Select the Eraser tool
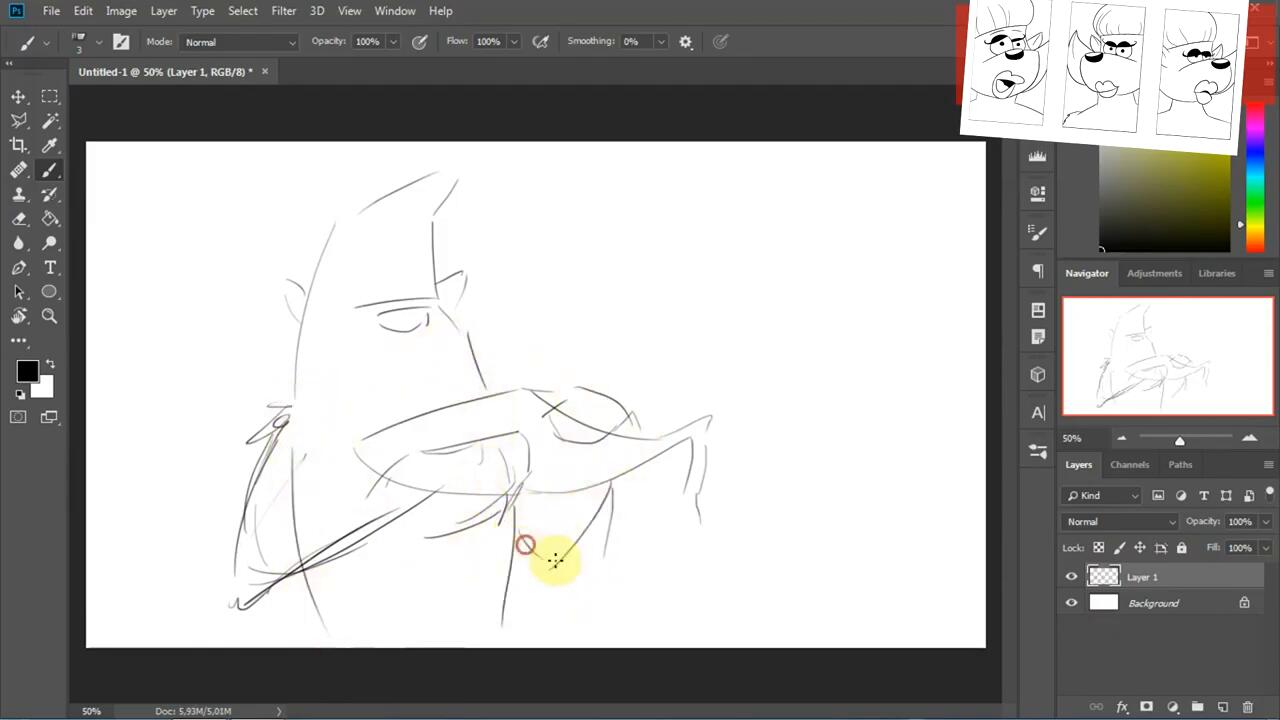1280x720 pixels. coord(18,219)
